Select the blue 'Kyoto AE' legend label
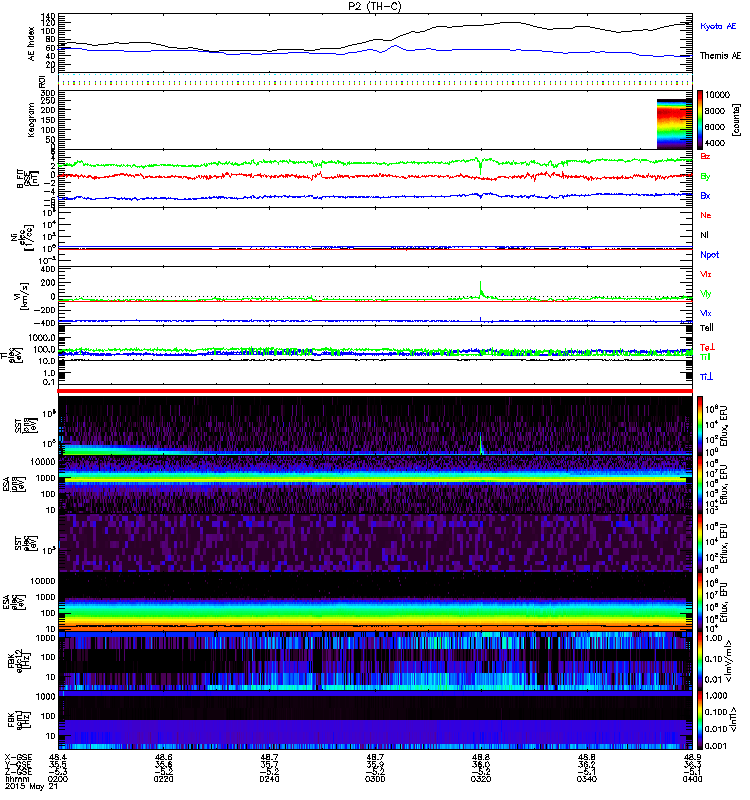 point(718,26)
